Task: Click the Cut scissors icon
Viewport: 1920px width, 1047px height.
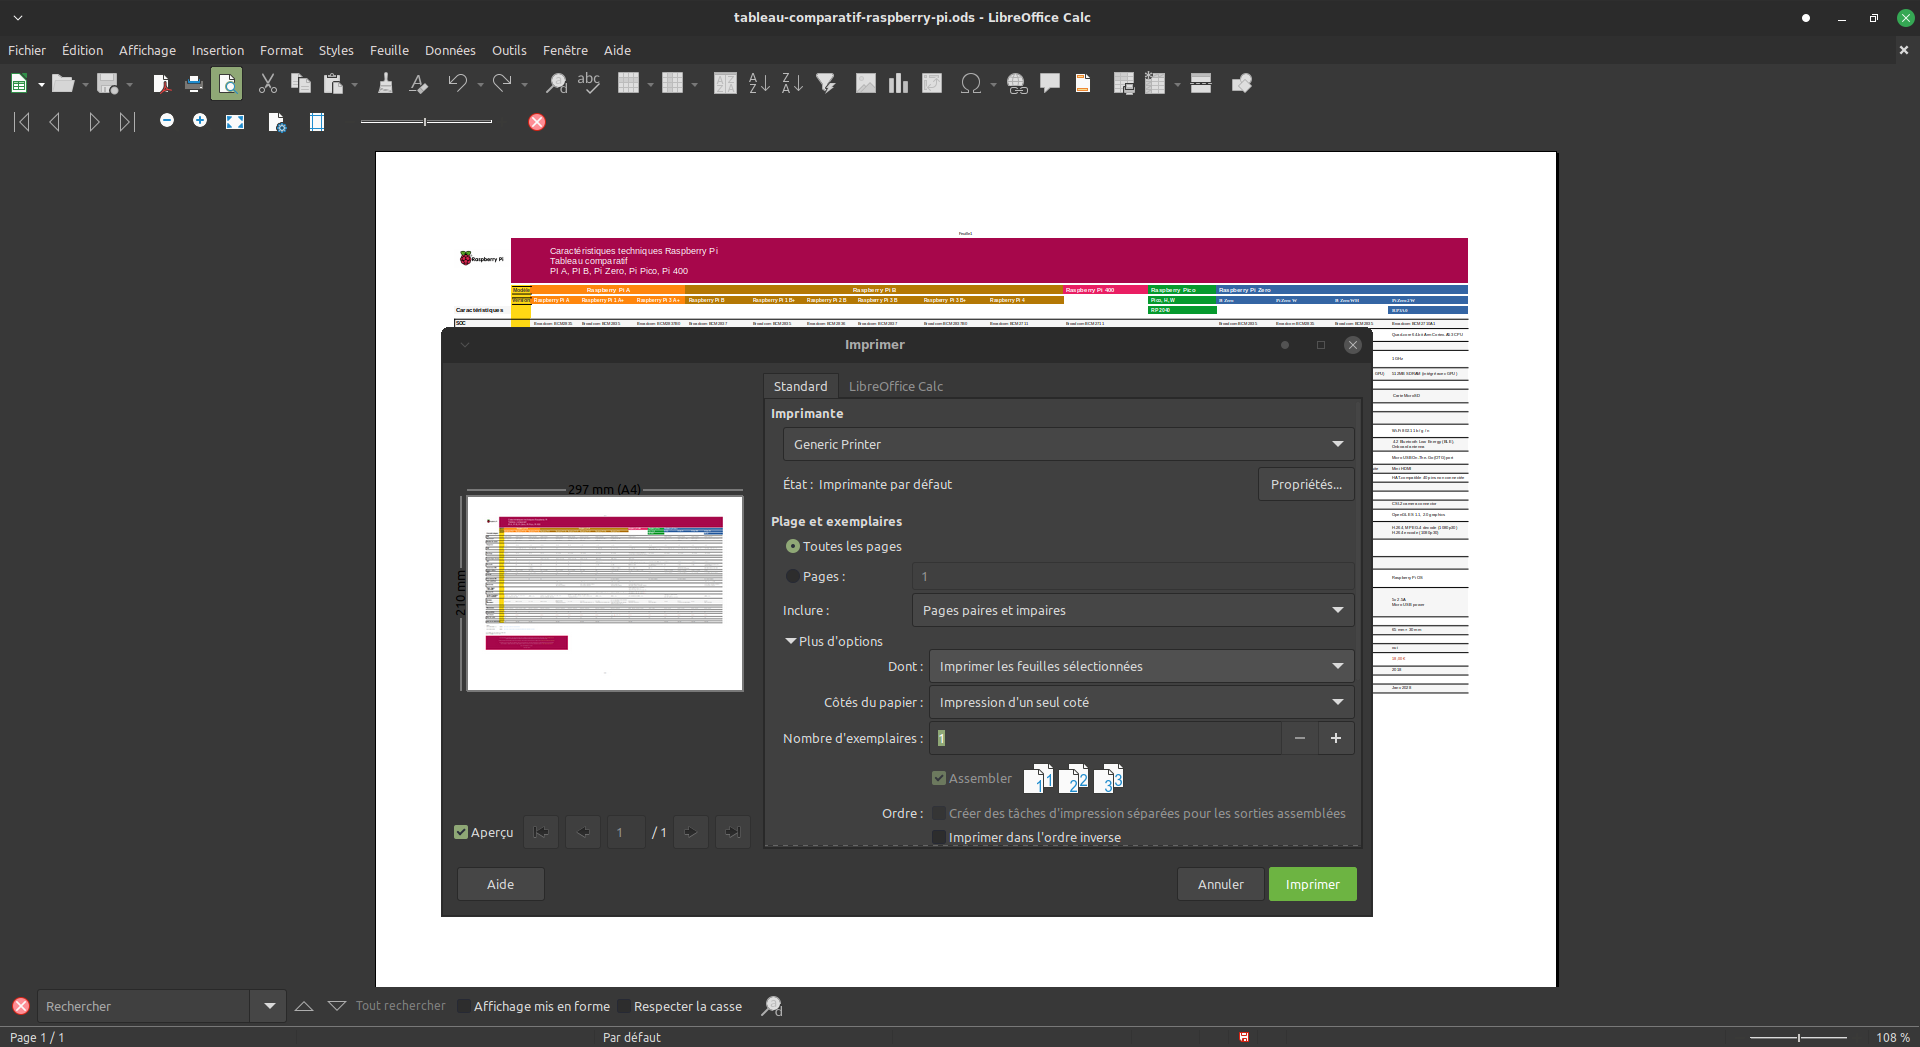Action: point(267,84)
